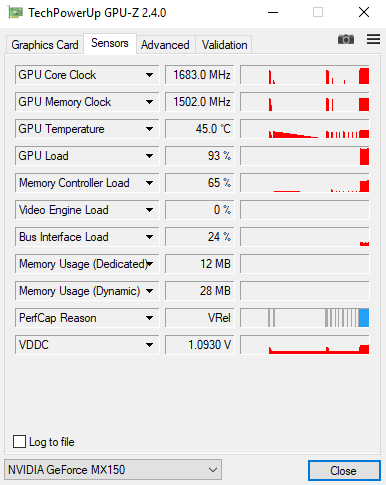386x485 pixels.
Task: Minimize the GPU-Z window
Action: [273, 13]
